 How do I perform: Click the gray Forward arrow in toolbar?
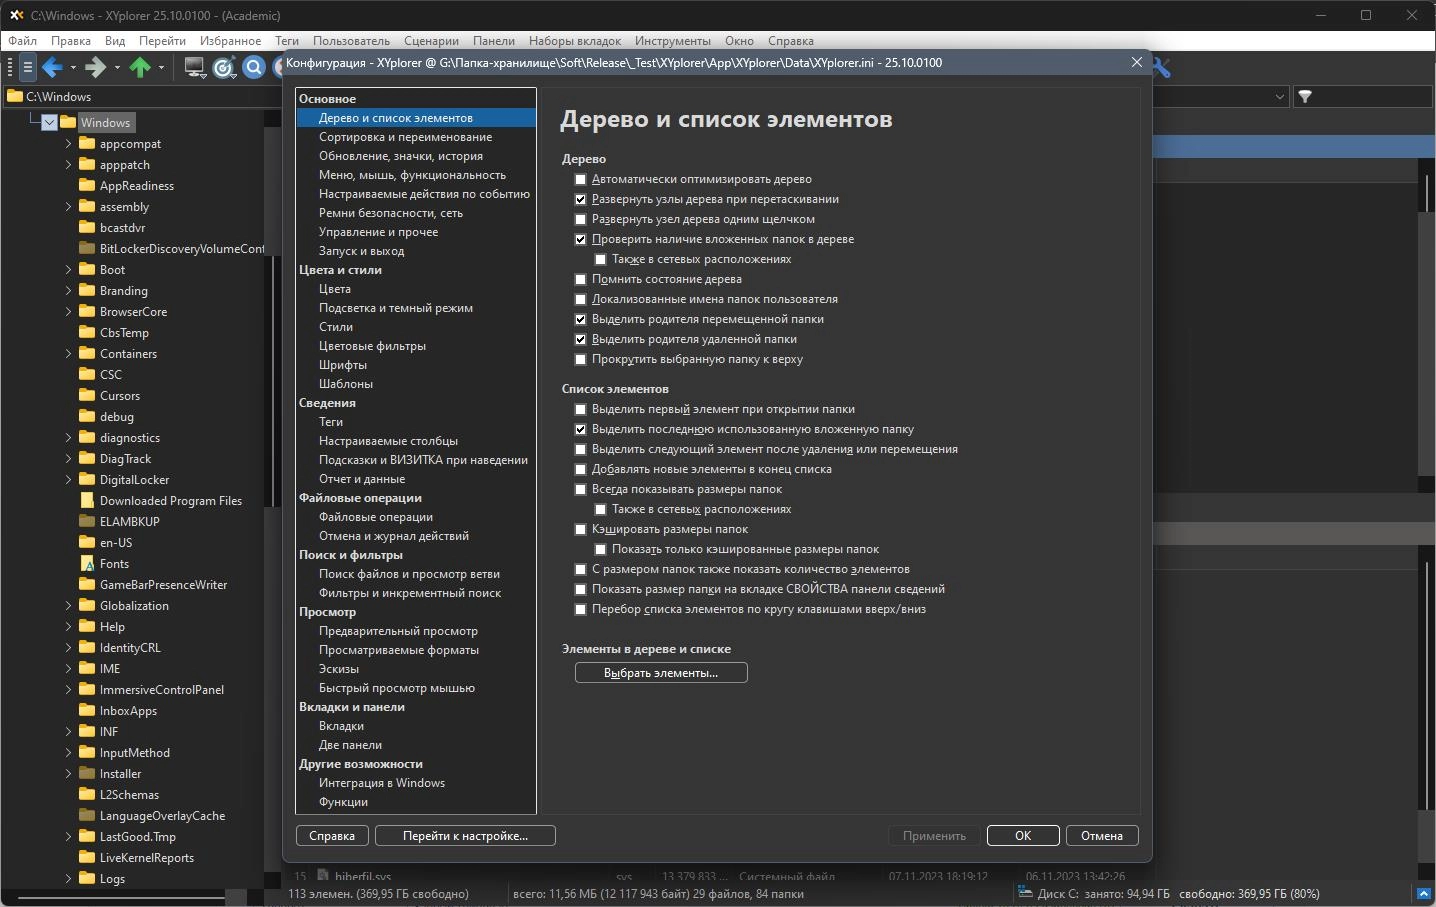pyautogui.click(x=95, y=67)
